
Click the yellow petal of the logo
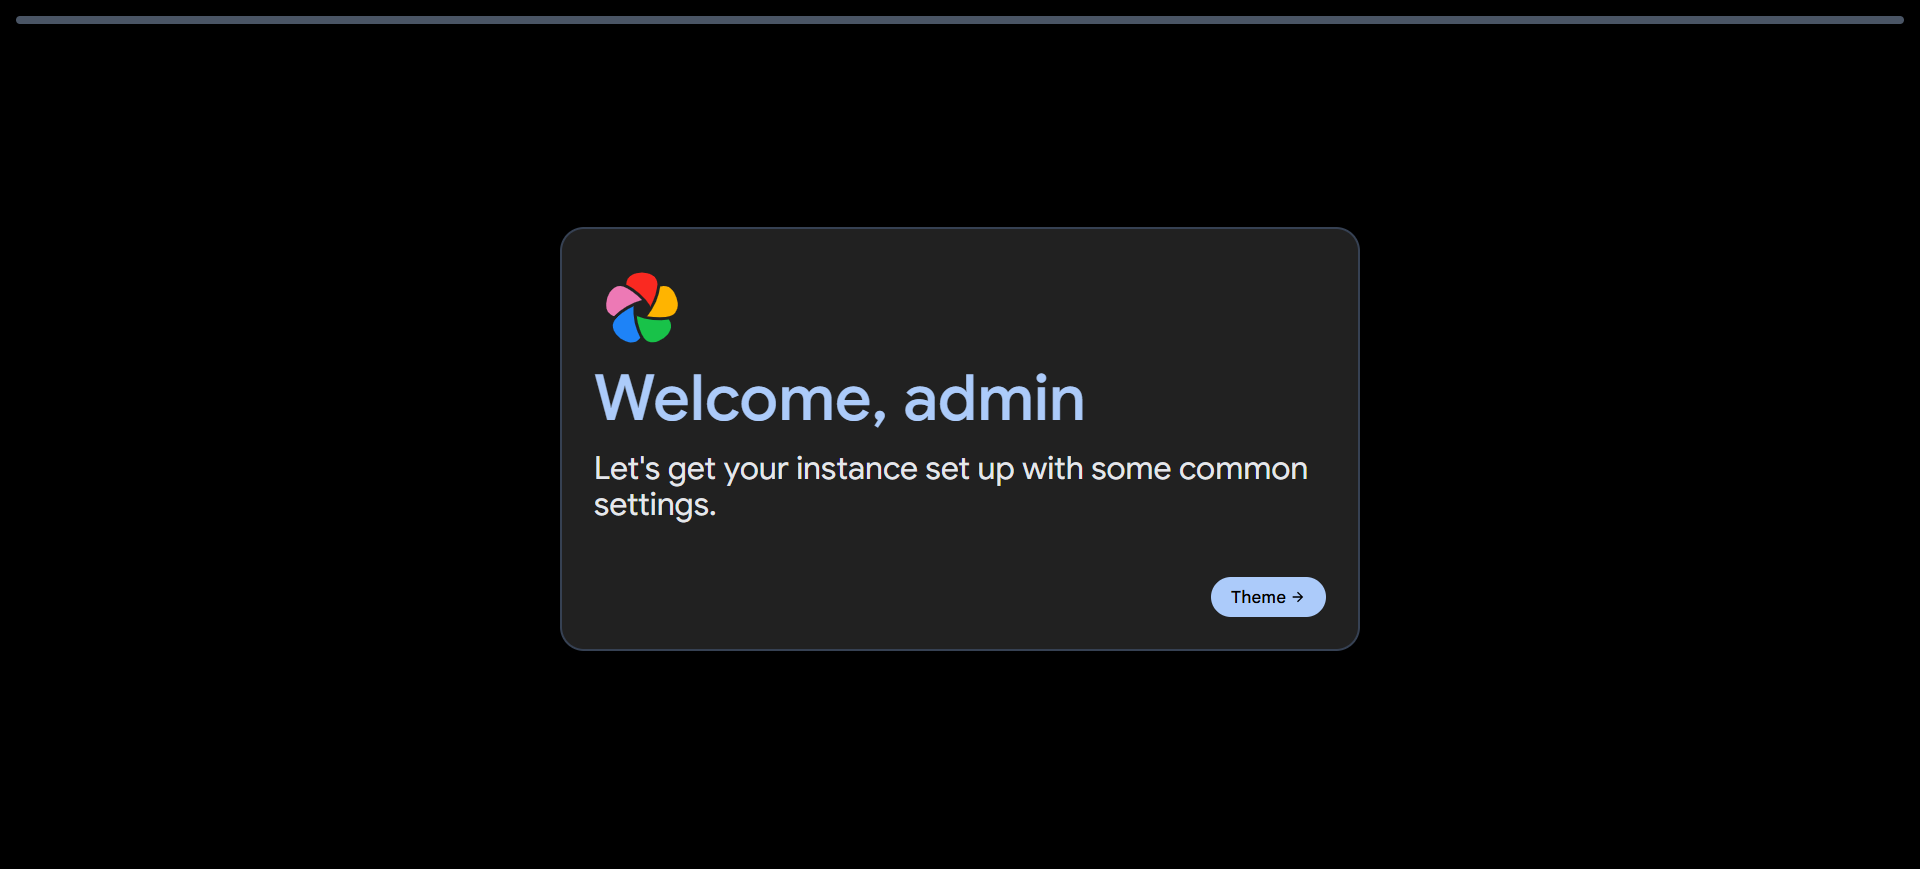tap(664, 303)
